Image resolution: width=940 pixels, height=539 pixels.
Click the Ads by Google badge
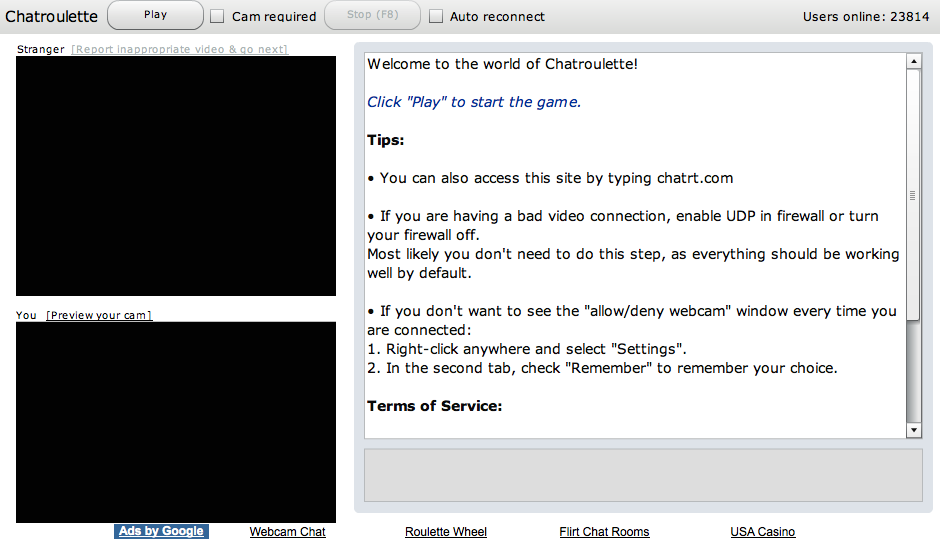coord(161,531)
